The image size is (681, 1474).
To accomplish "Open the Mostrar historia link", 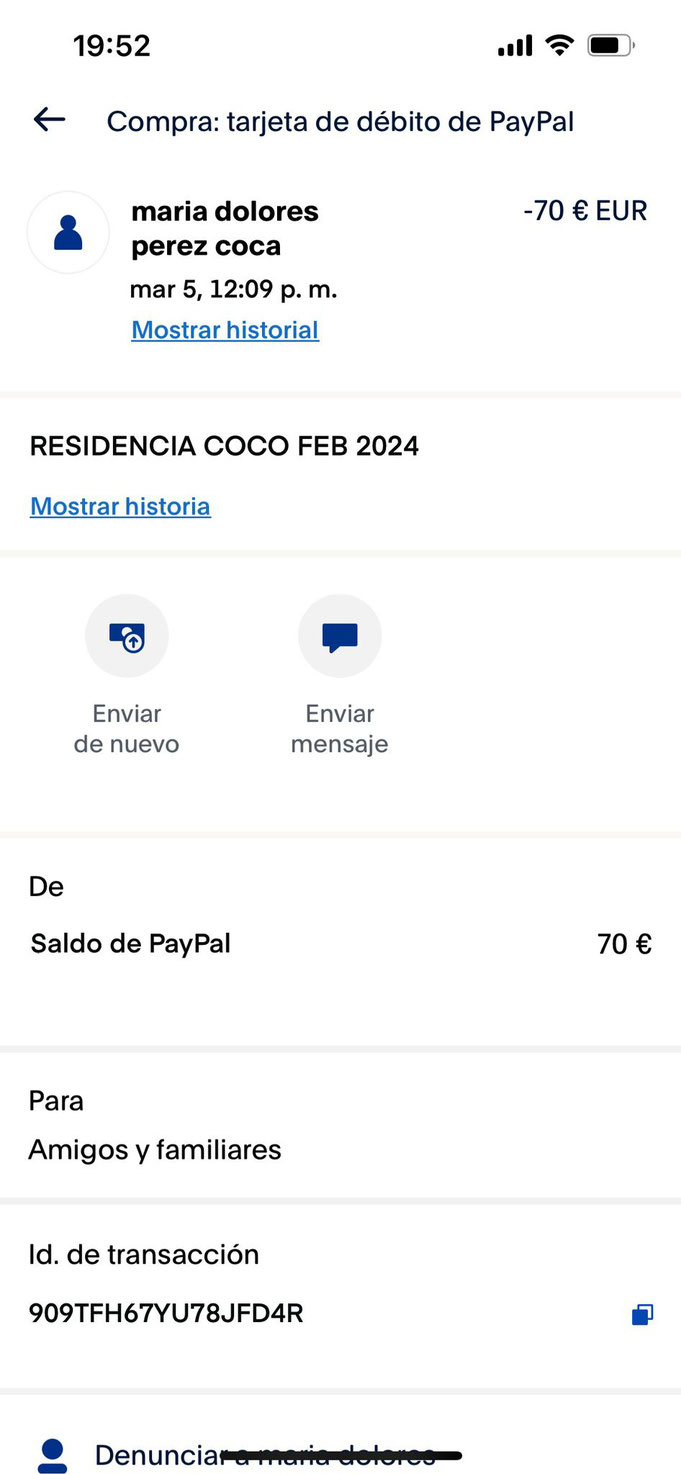I will click(x=120, y=506).
